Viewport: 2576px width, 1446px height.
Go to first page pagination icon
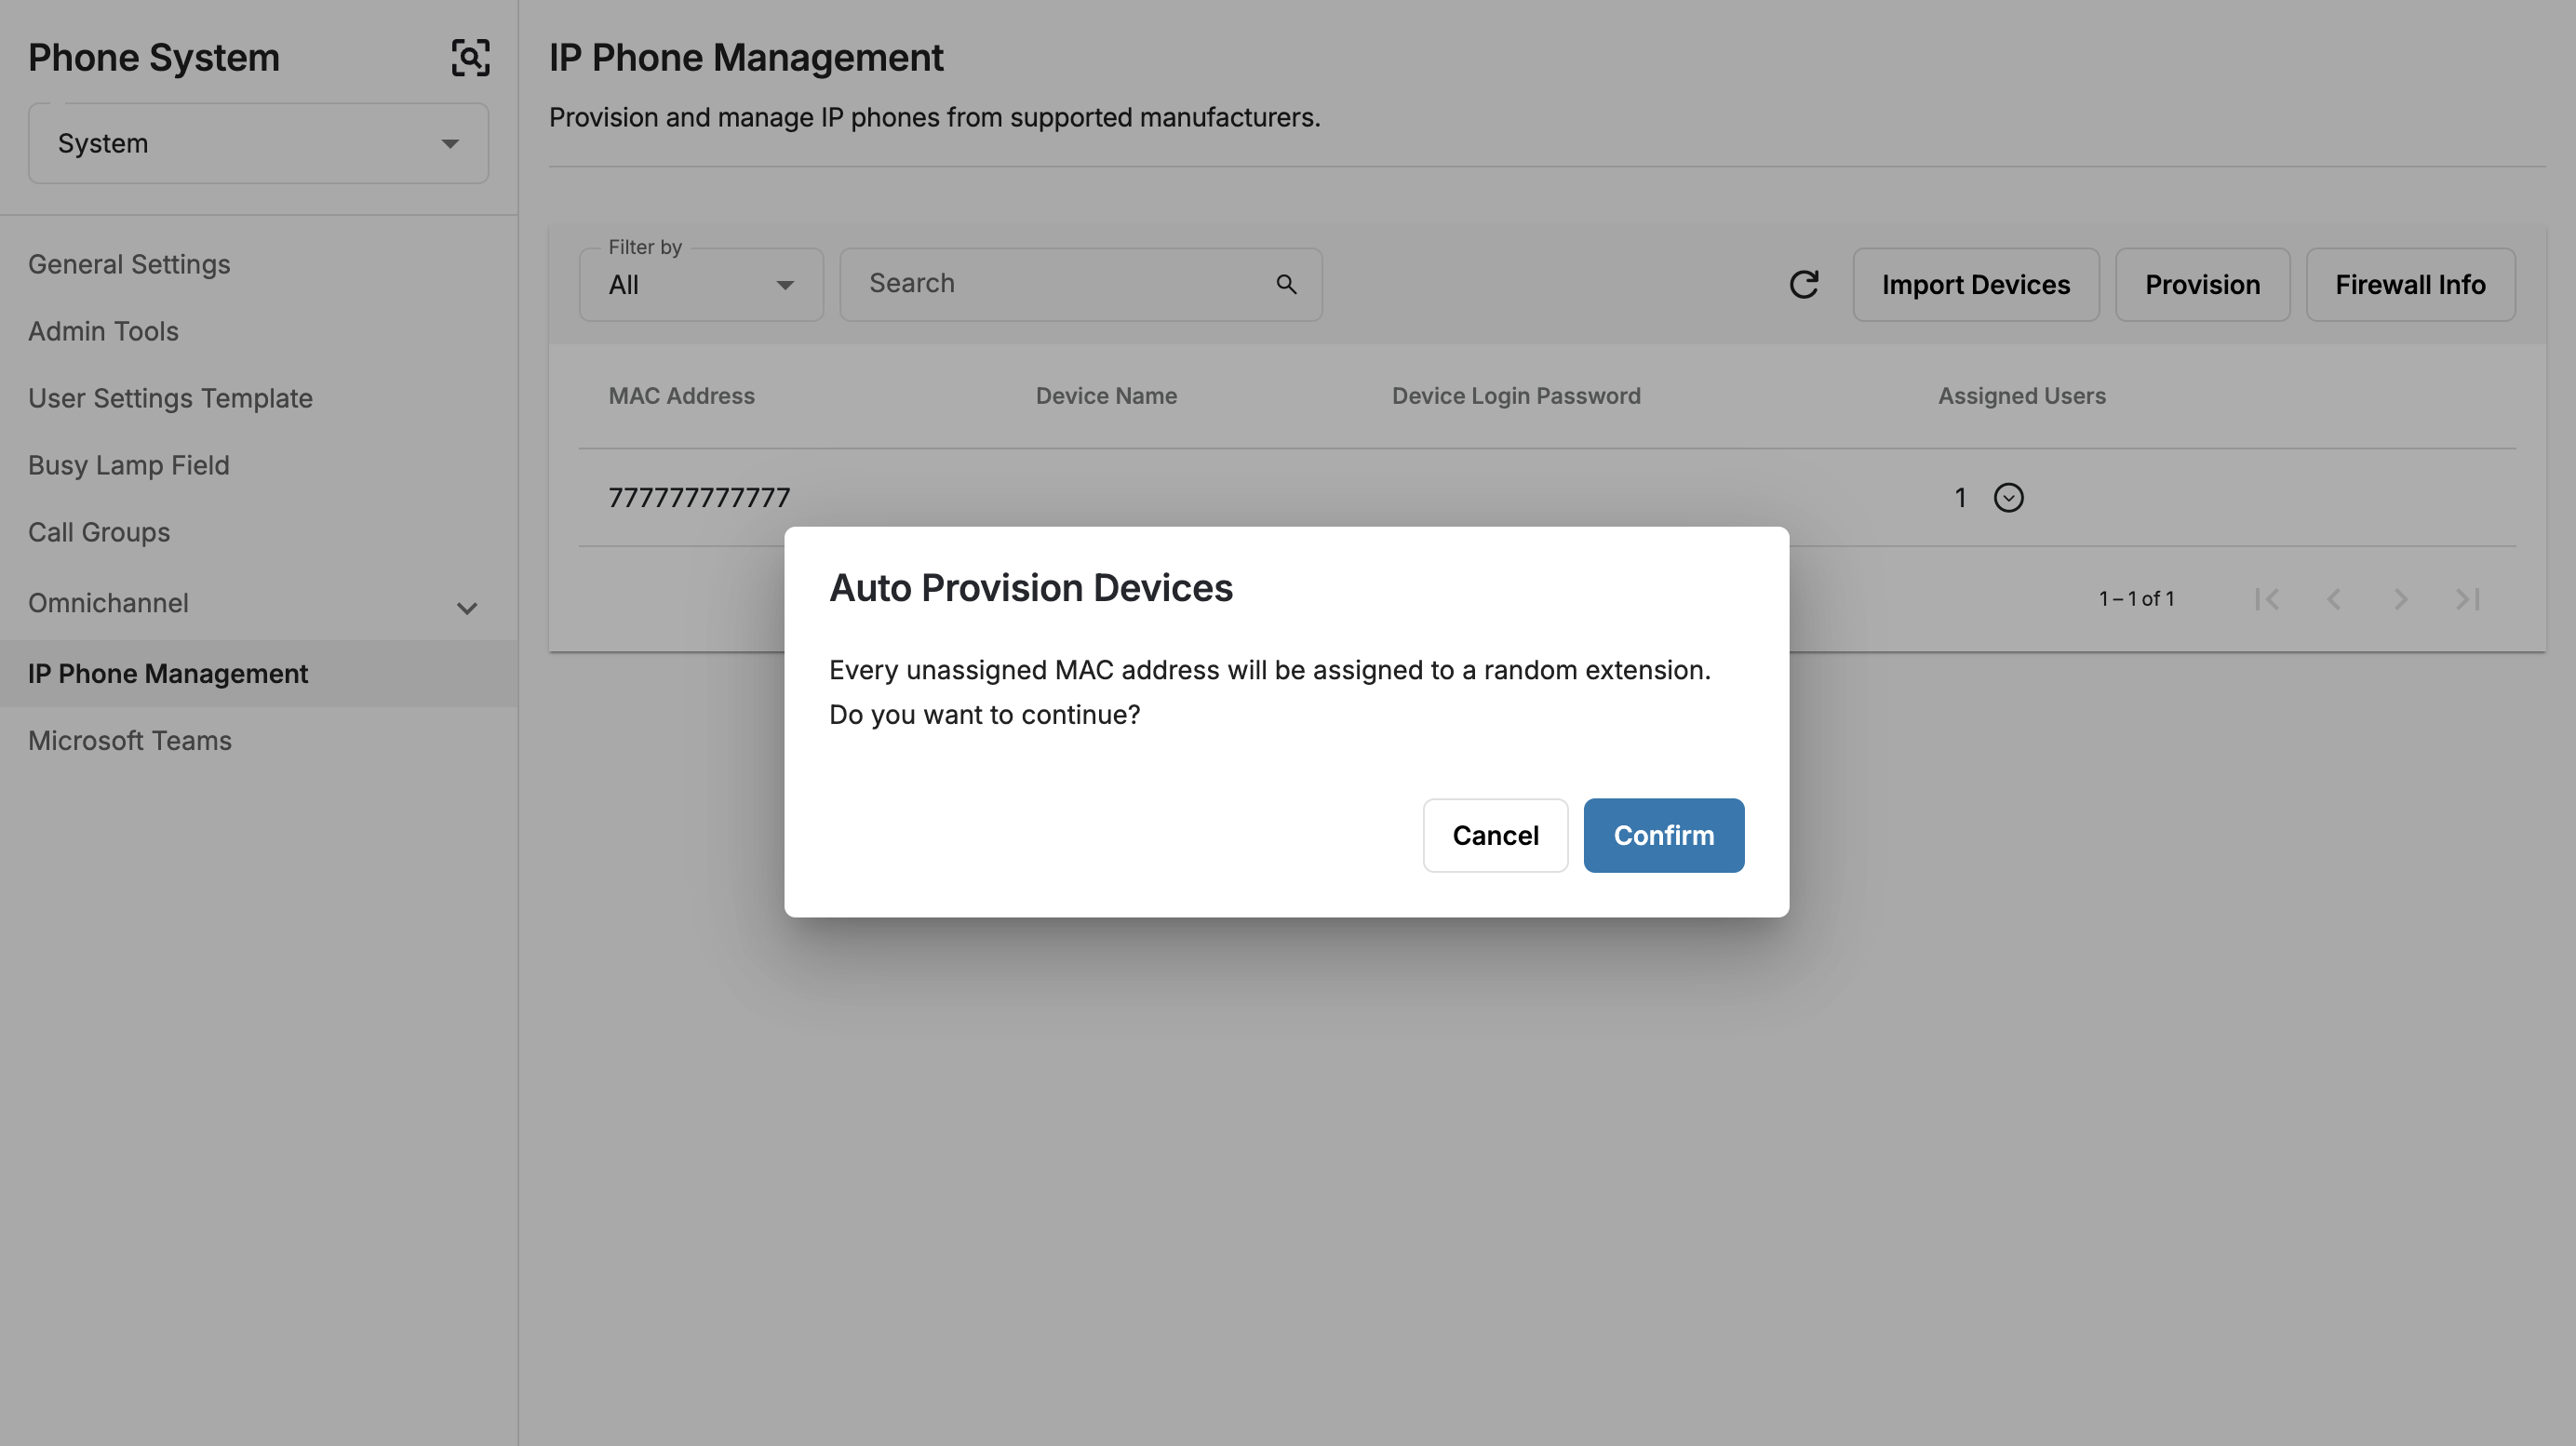coord(2267,599)
